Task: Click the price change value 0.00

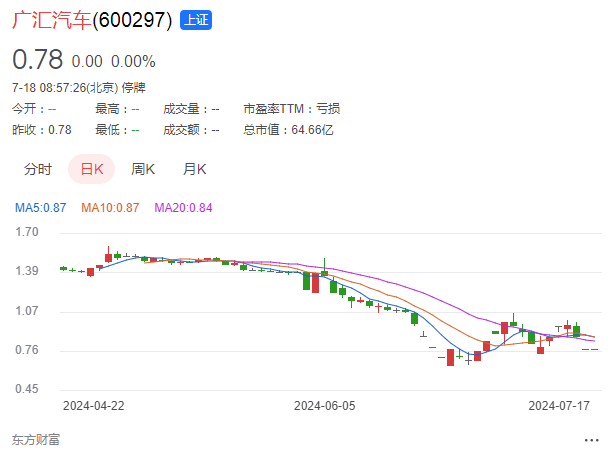Action: (87, 62)
